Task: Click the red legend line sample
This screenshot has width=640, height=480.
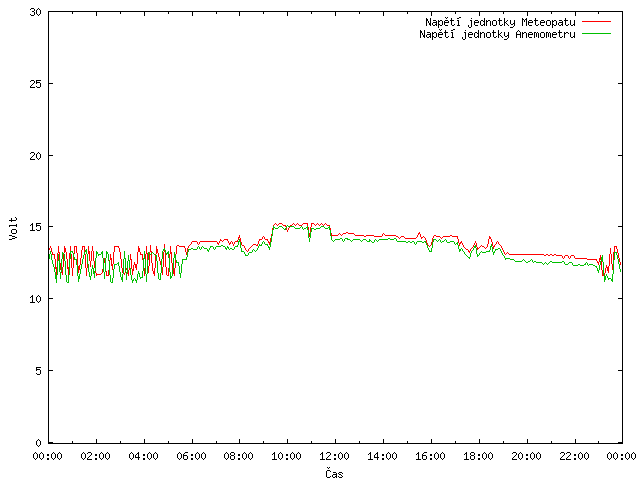Action: (596, 22)
